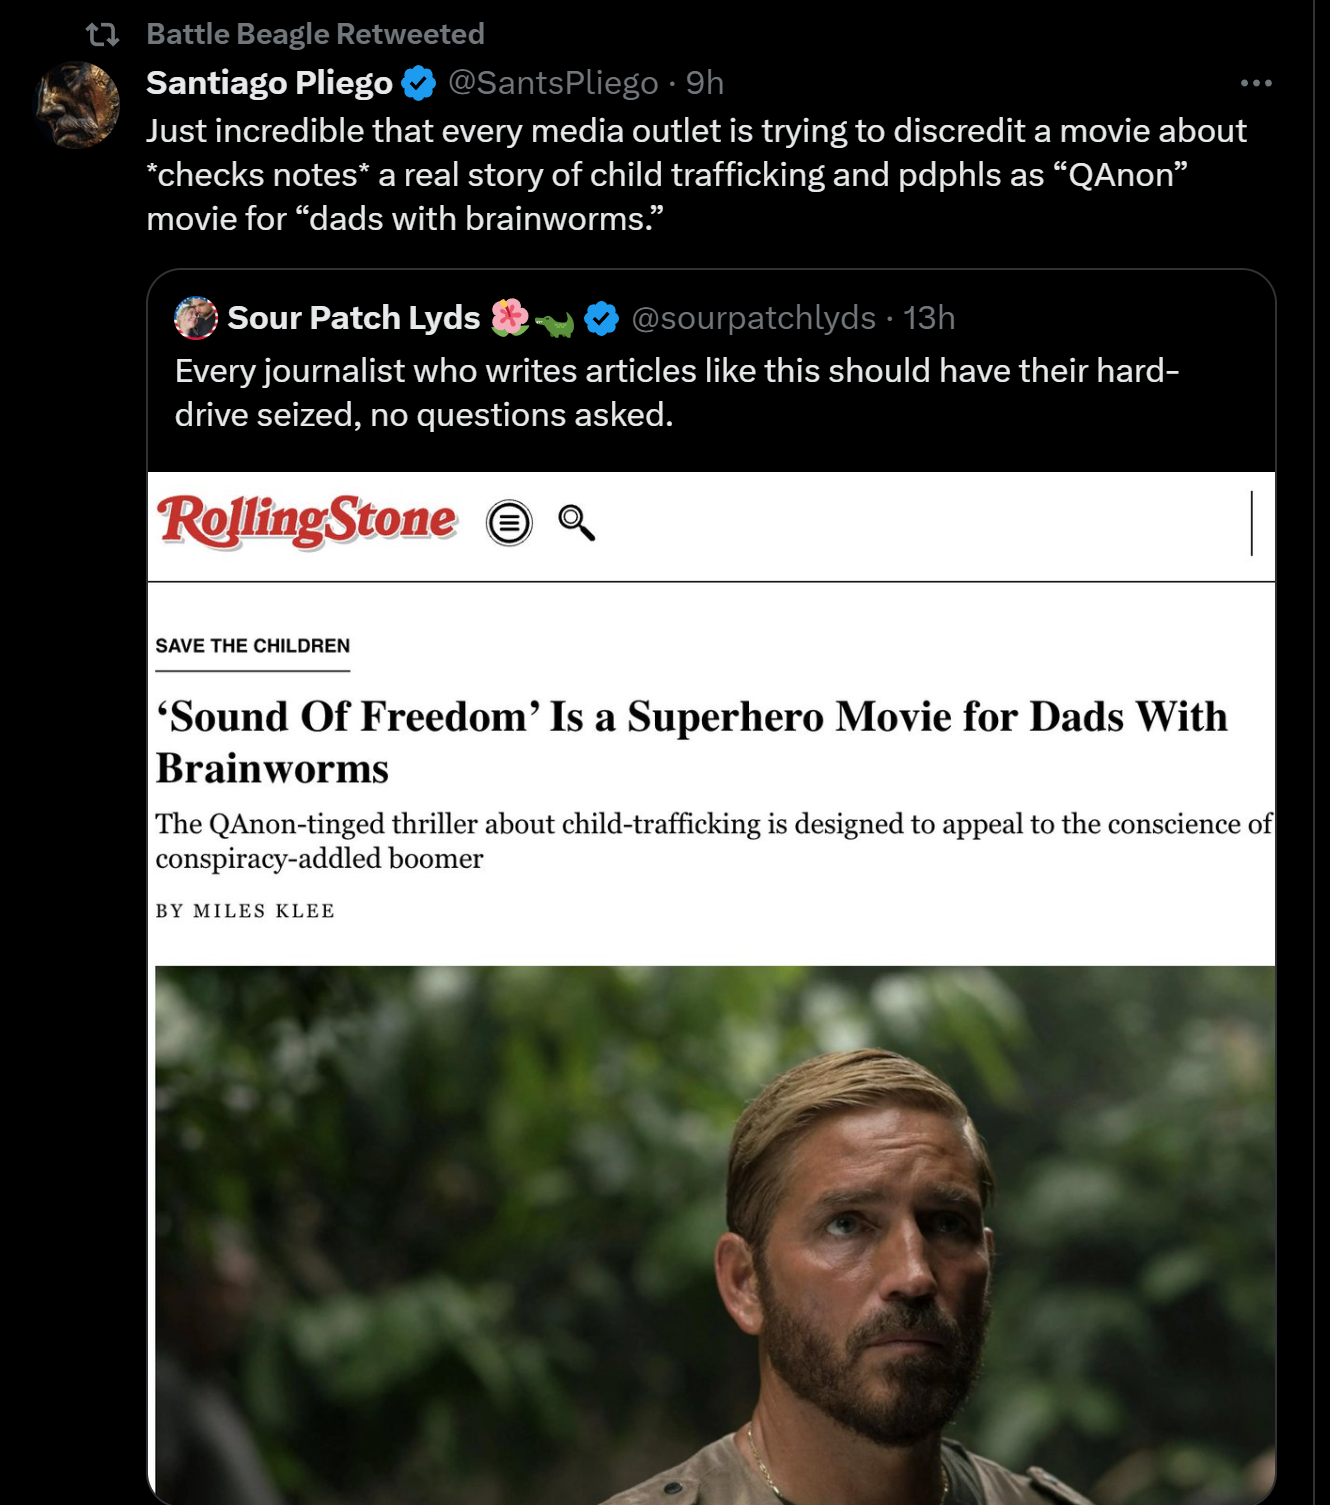Click the Rolling Stone search magnifier
Screen dimensions: 1330x1505
point(576,522)
